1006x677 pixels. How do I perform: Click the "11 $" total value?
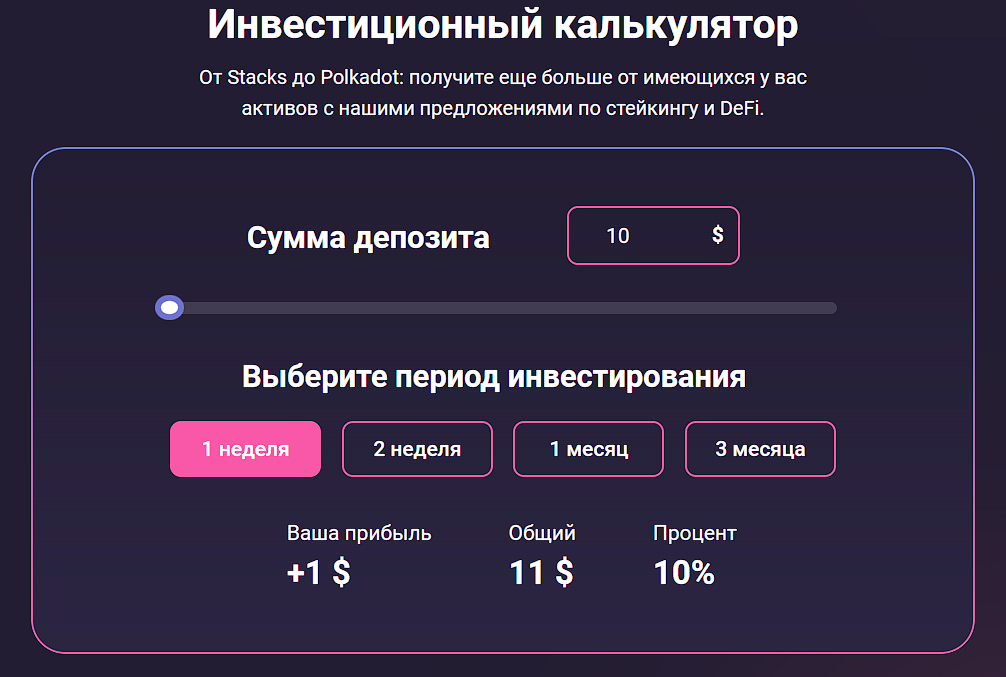(541, 573)
